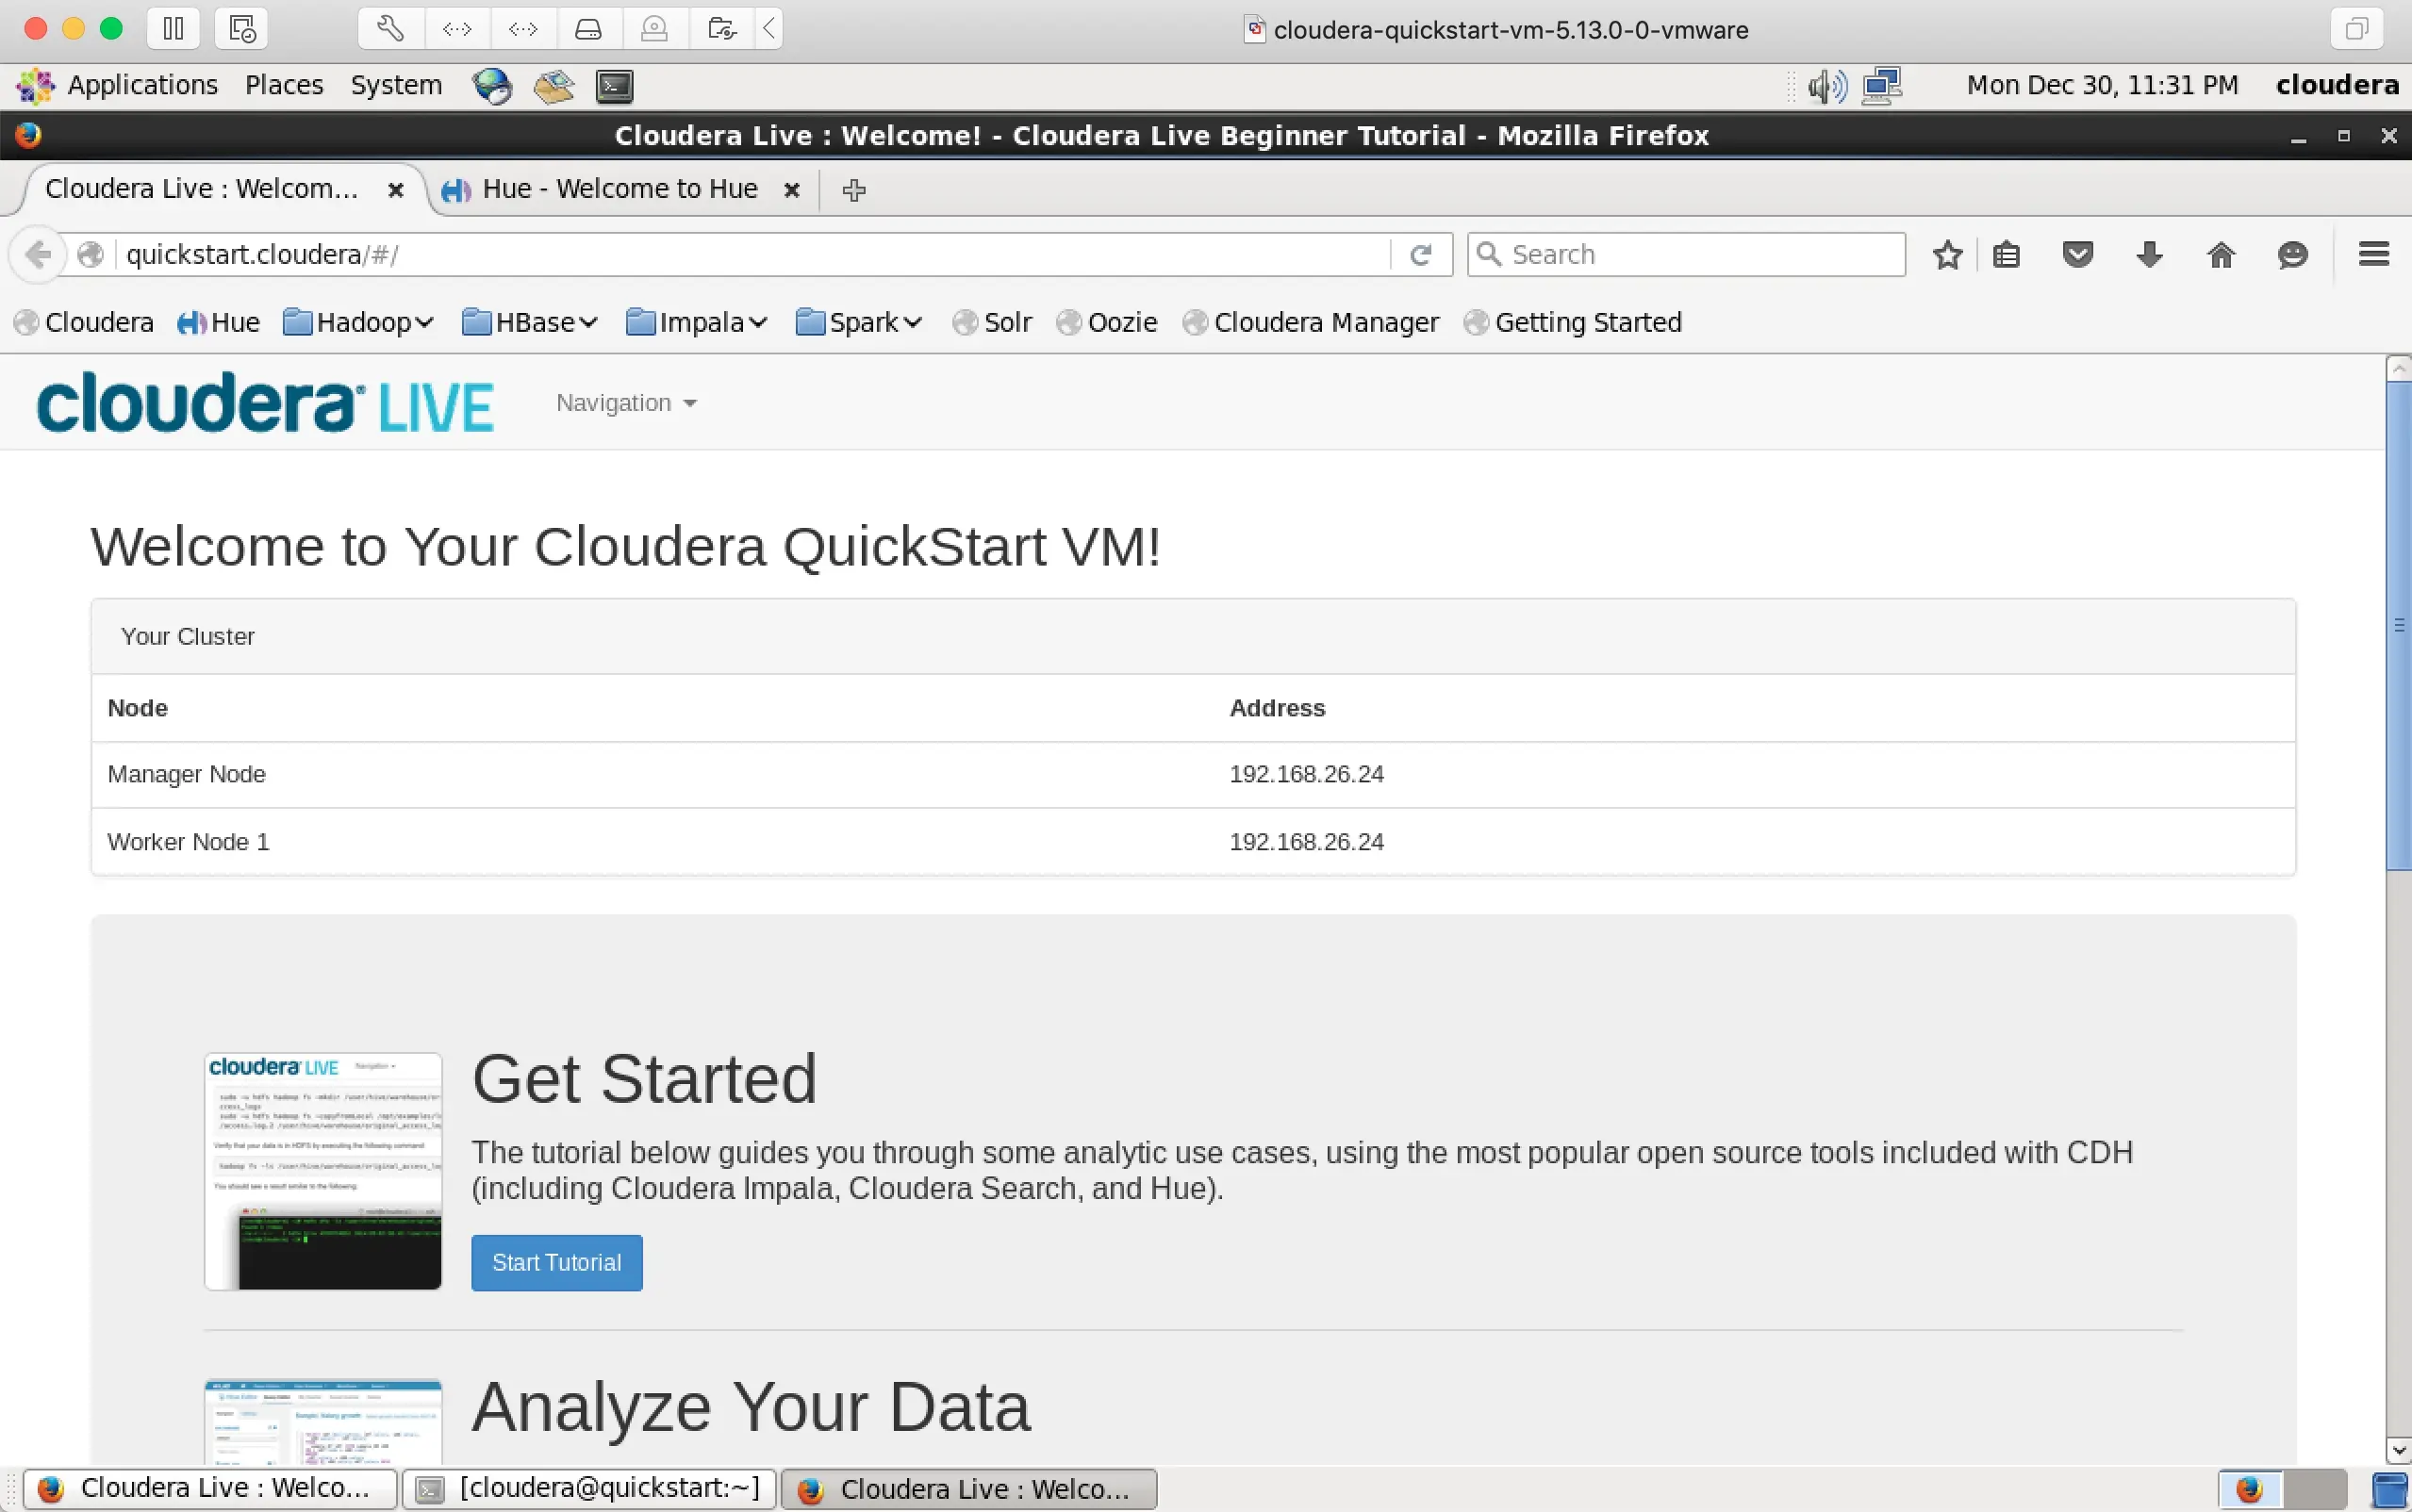Click the page's vertical scrollbar thumb
Screen dimensions: 2412x1512
2398,625
